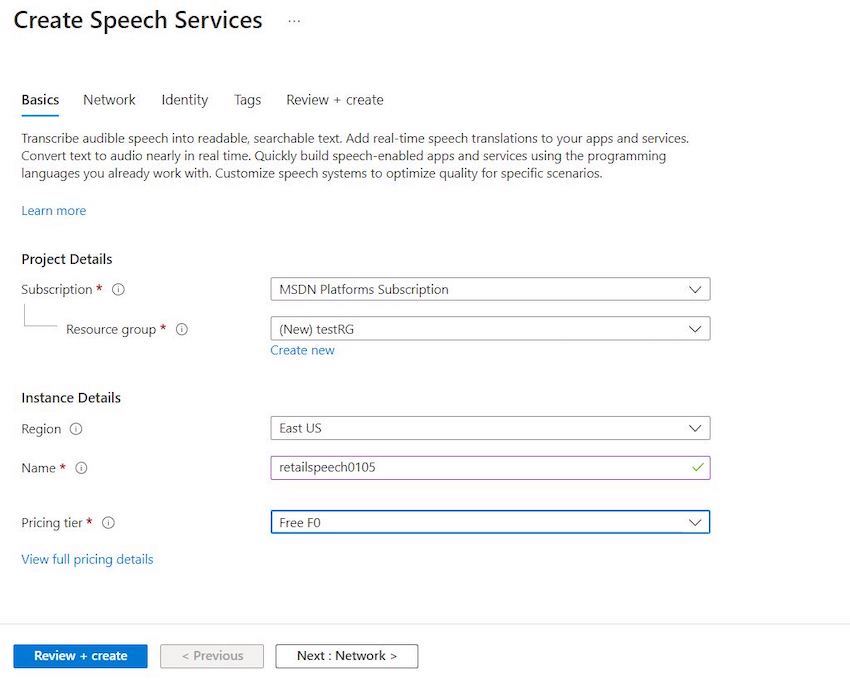Open the ellipsis menu beside the page title

(293, 20)
